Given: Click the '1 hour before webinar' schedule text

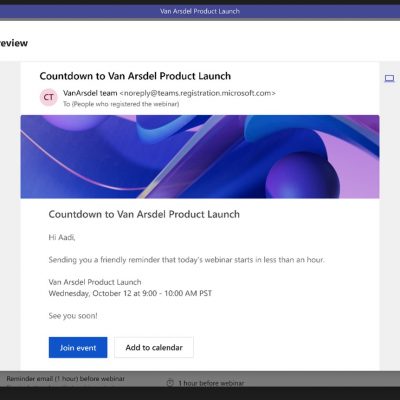Looking at the screenshot, I should (x=211, y=383).
